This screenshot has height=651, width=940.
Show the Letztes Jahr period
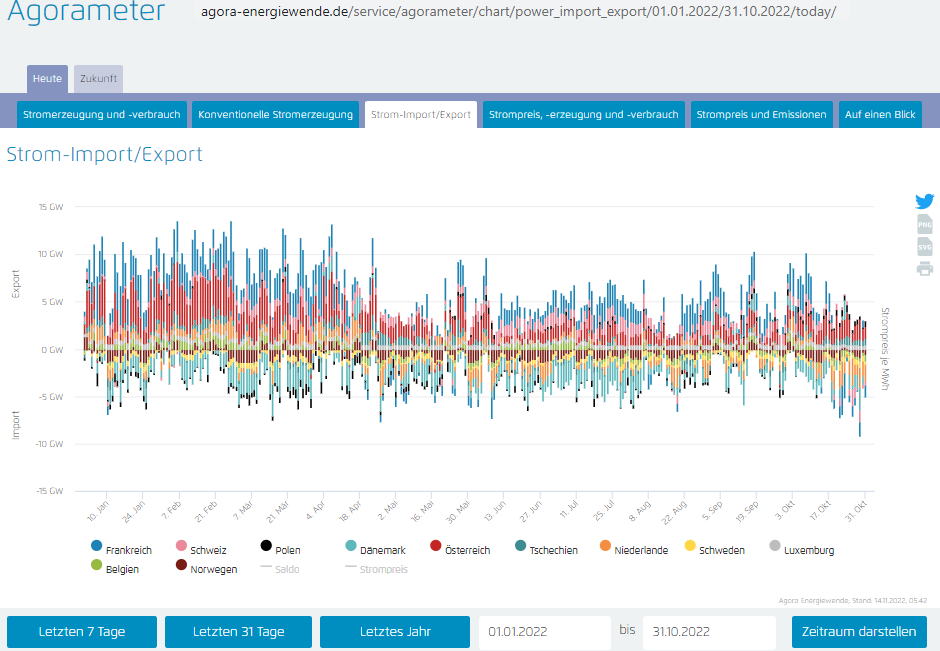(x=394, y=632)
